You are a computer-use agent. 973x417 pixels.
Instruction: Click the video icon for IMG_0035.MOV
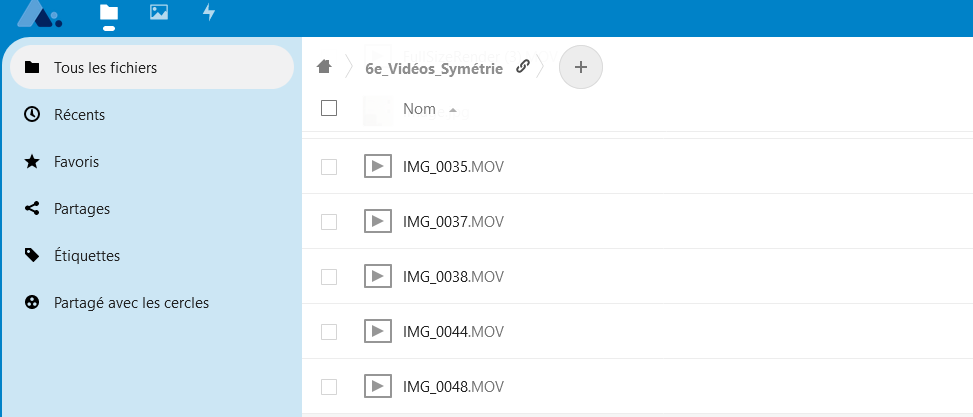pos(377,166)
